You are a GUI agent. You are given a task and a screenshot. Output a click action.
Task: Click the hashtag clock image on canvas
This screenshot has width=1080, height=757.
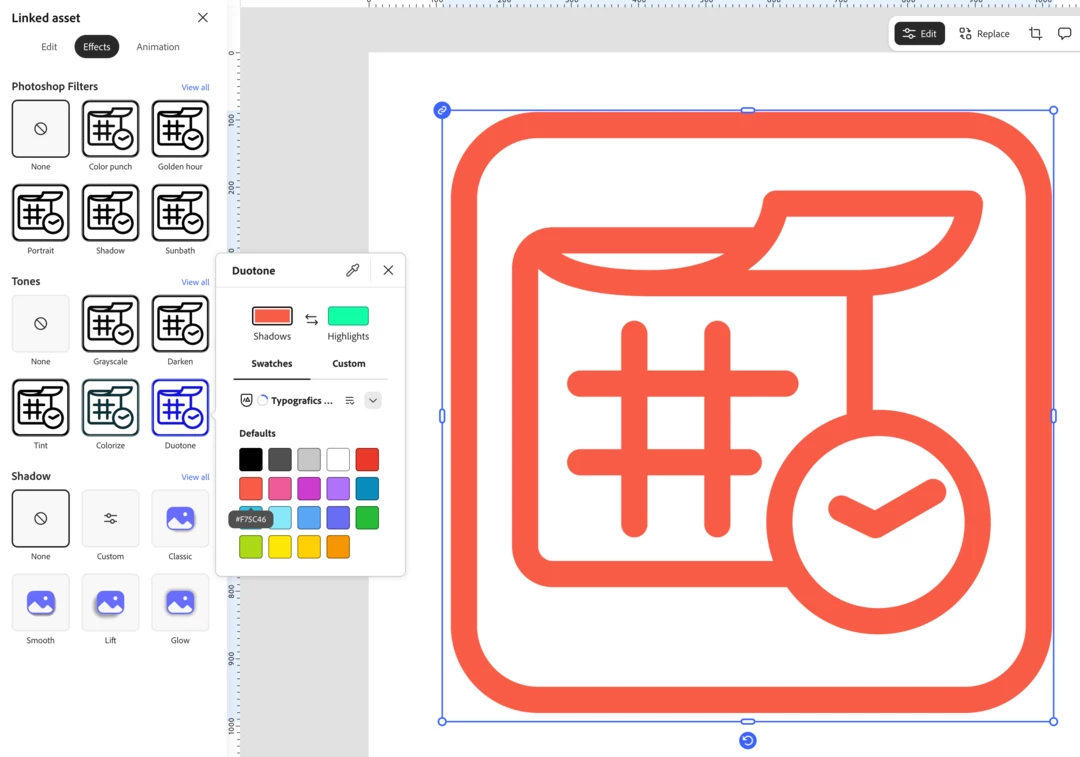click(x=748, y=416)
